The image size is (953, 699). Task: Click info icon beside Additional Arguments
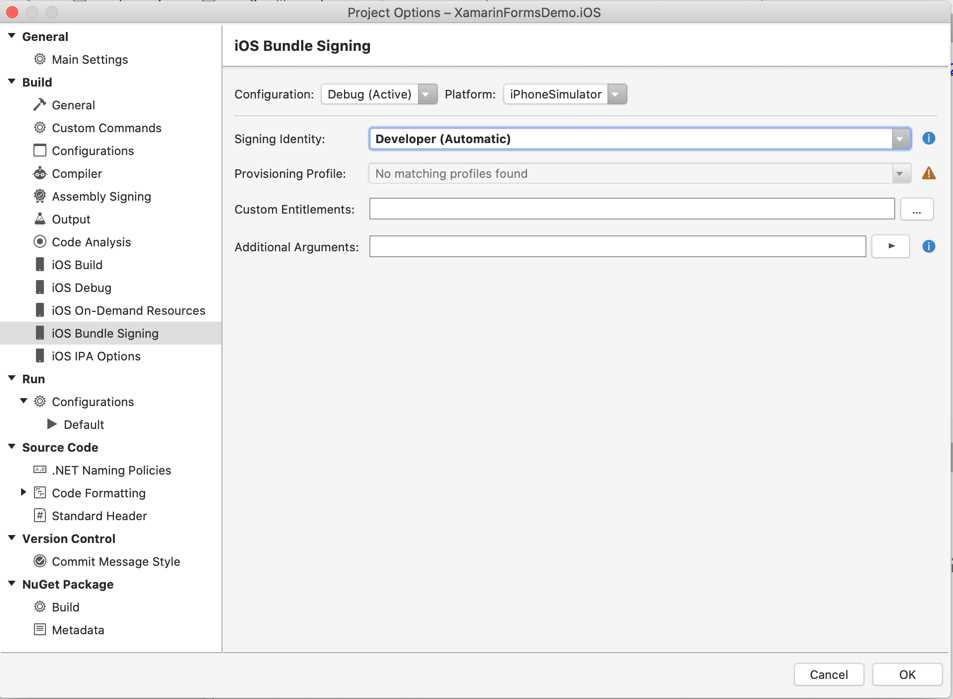(928, 246)
